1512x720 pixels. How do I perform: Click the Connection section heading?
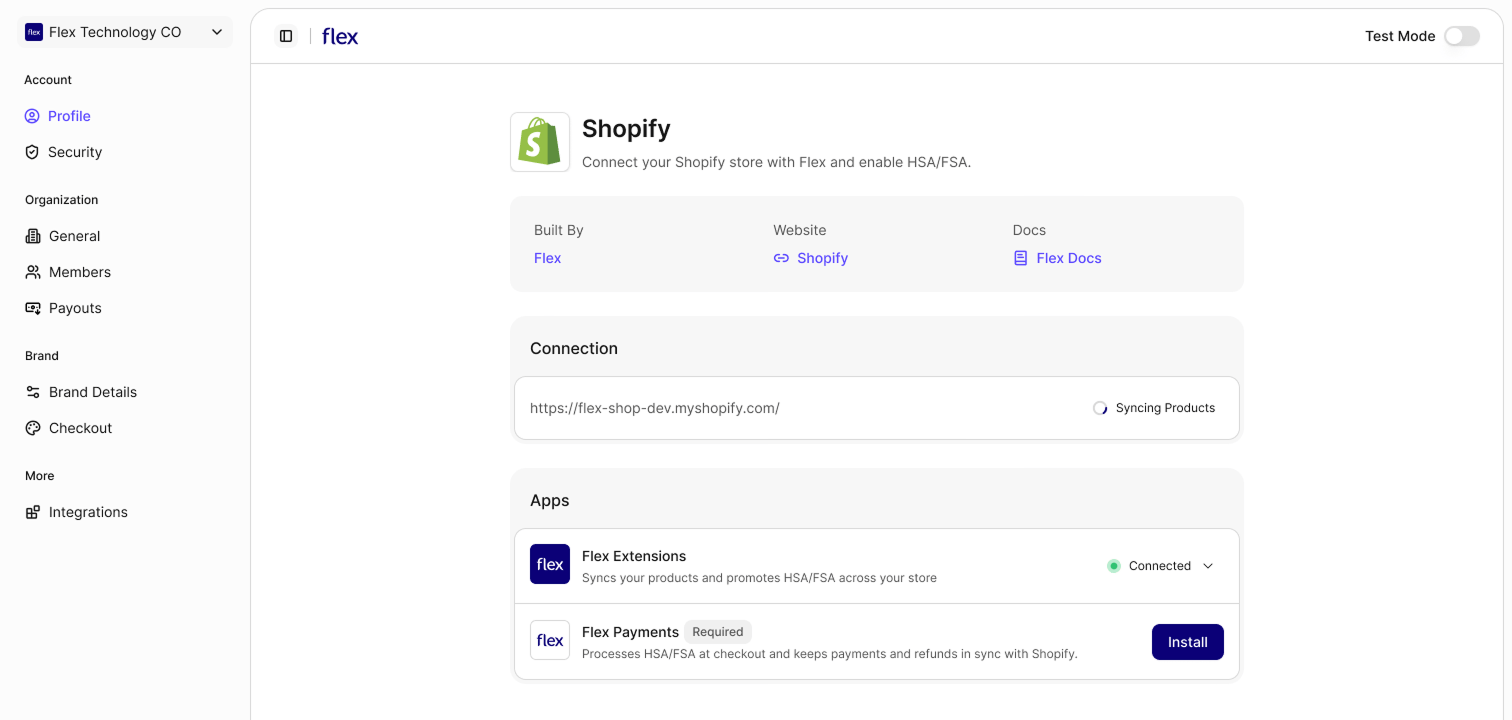point(574,348)
